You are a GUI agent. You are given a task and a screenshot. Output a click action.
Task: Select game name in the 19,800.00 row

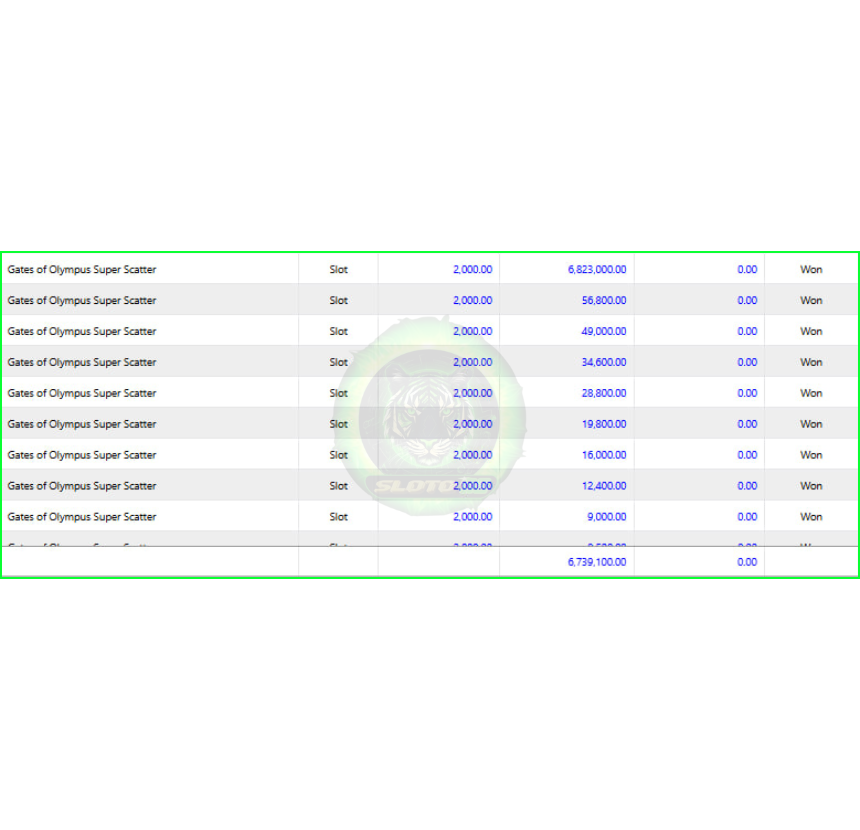pos(82,424)
